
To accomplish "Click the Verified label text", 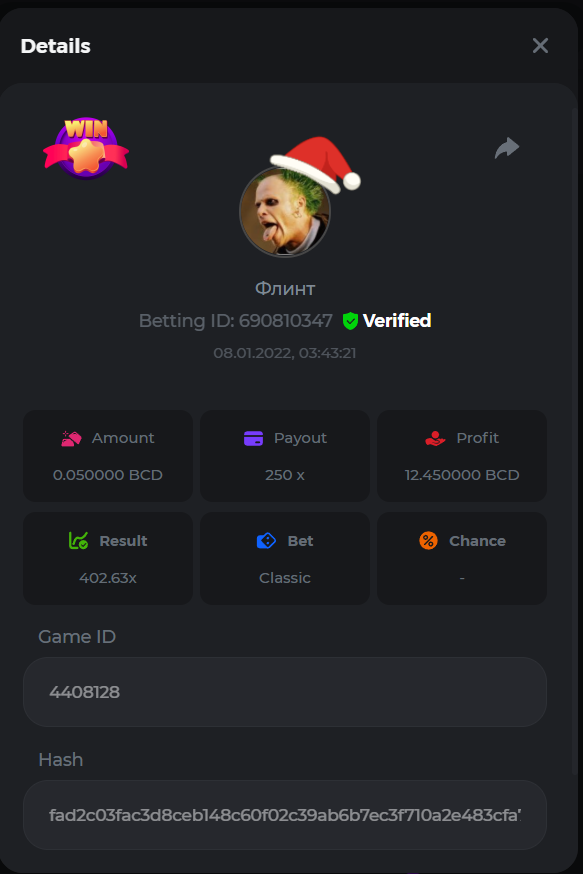I will coord(397,321).
